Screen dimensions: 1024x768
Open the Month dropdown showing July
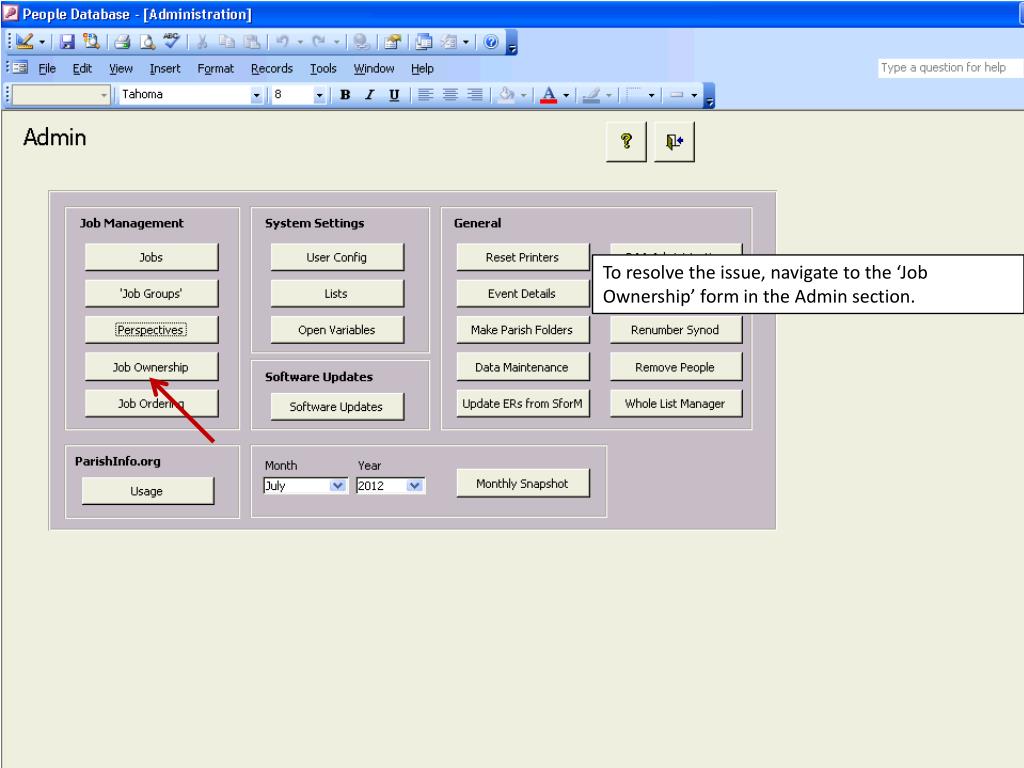(x=338, y=485)
